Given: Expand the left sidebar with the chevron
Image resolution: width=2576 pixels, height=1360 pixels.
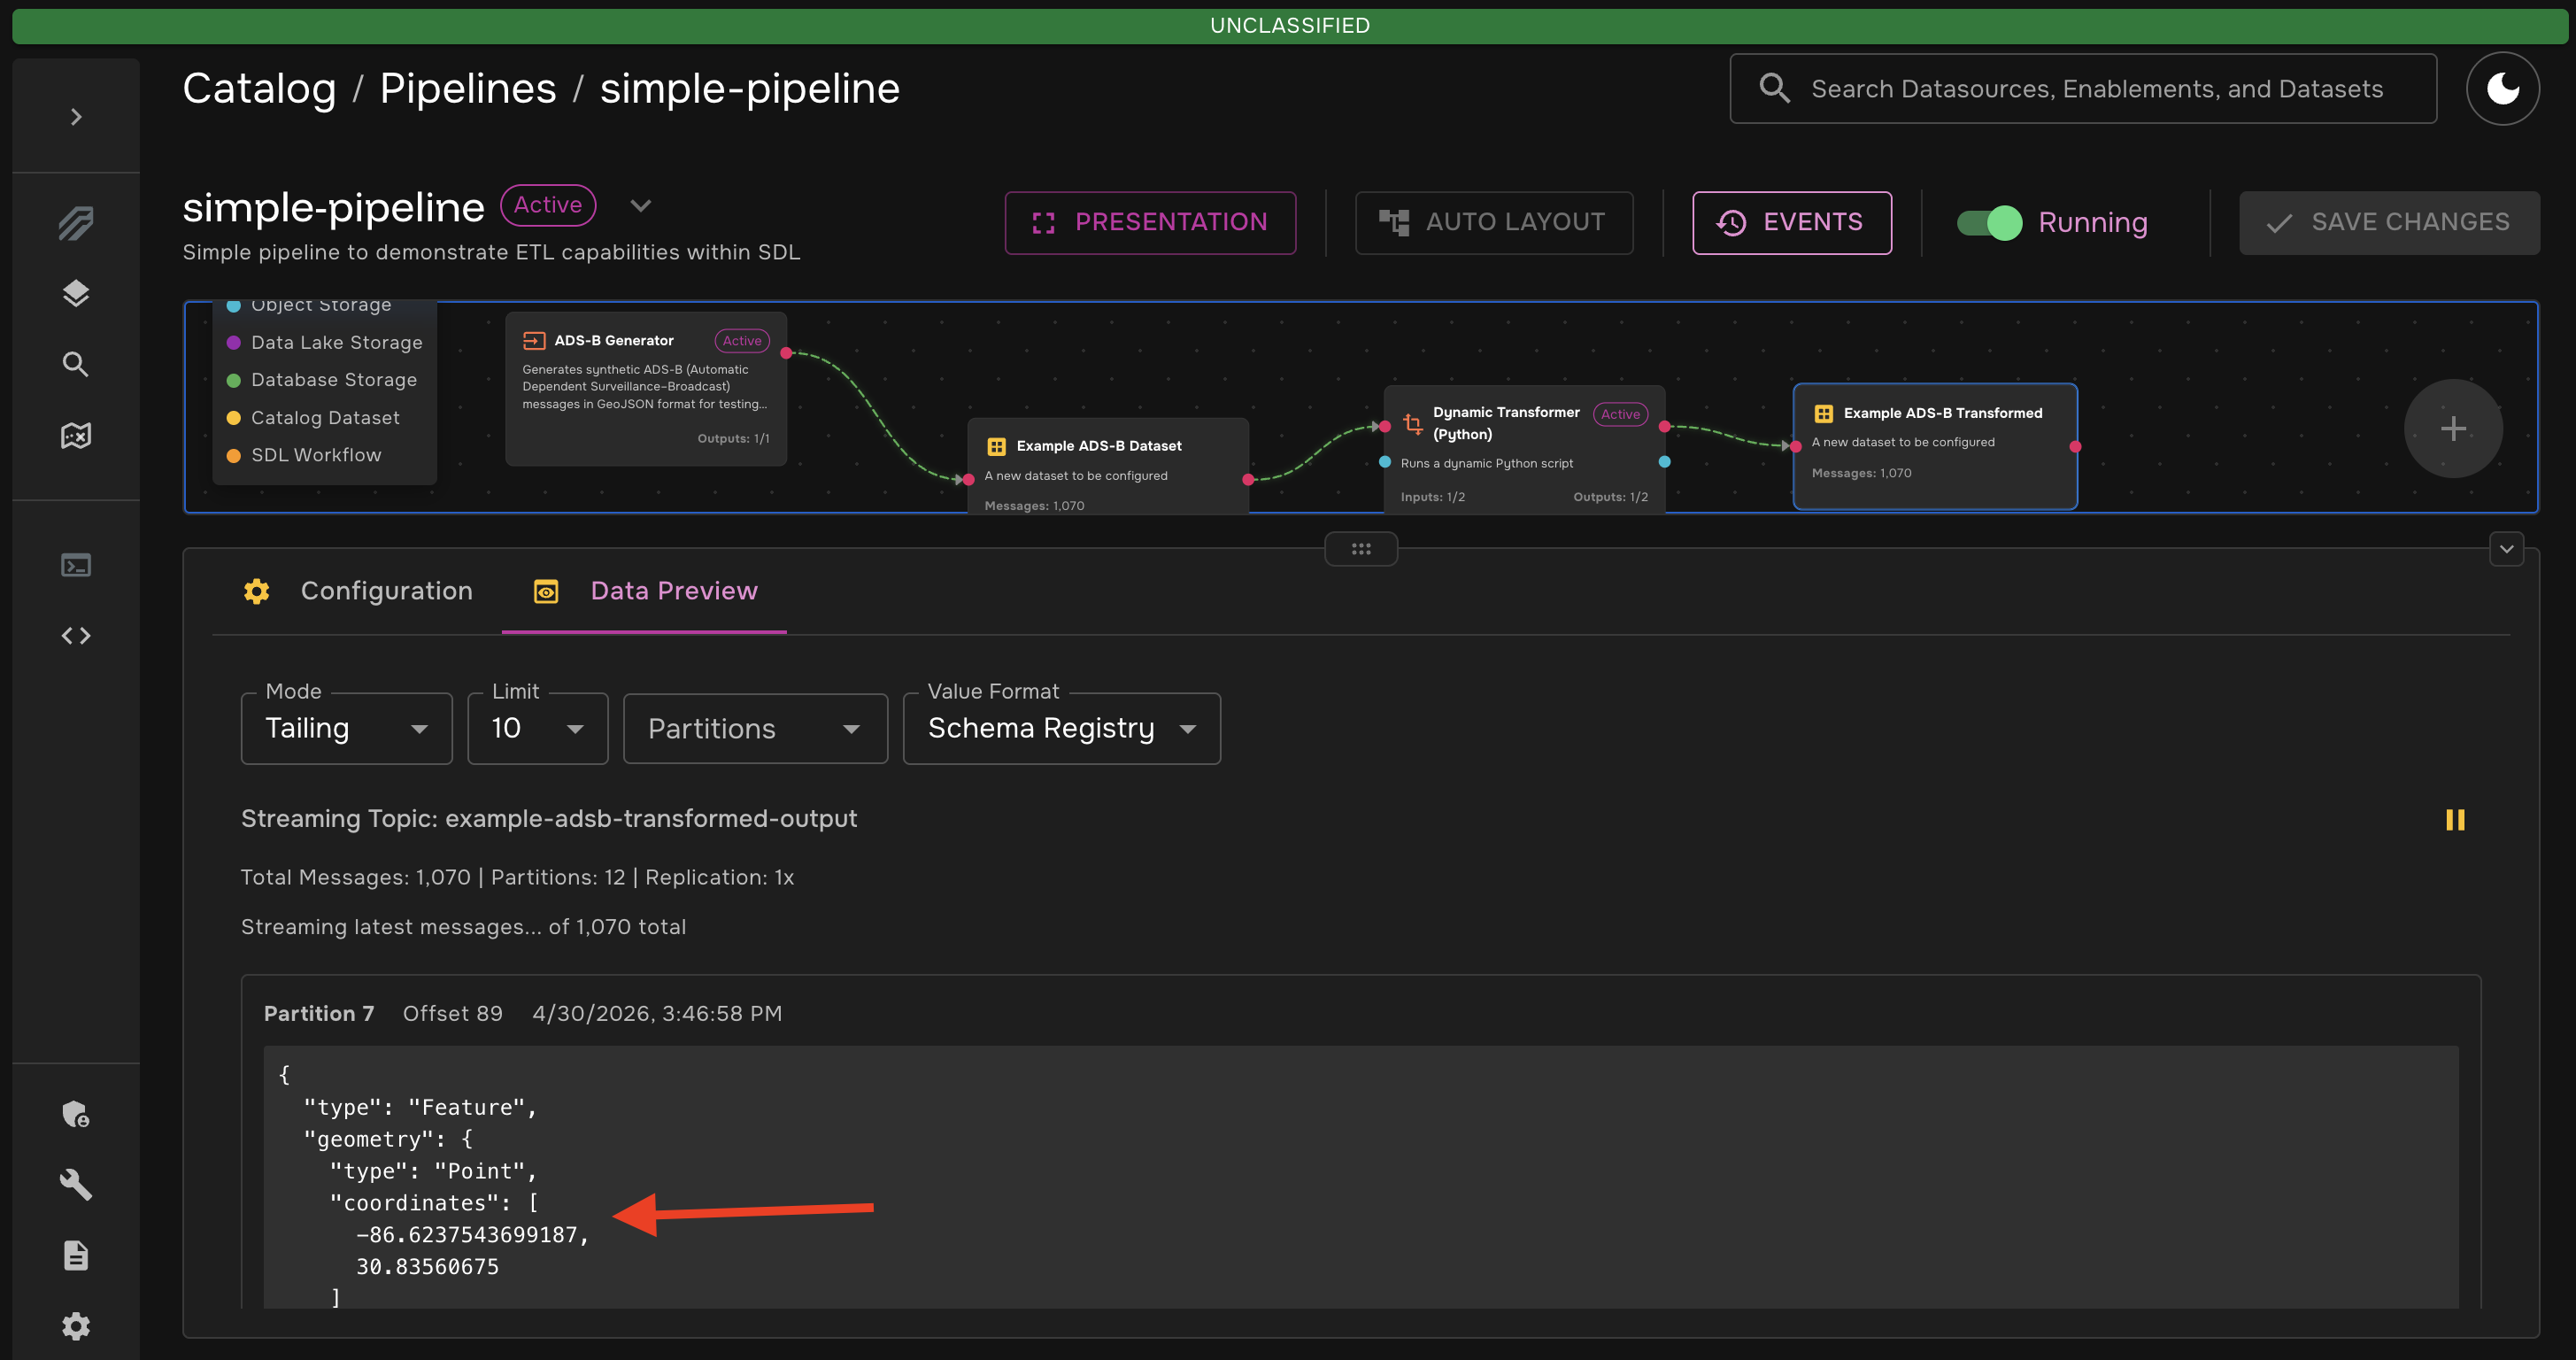Looking at the screenshot, I should tap(76, 117).
